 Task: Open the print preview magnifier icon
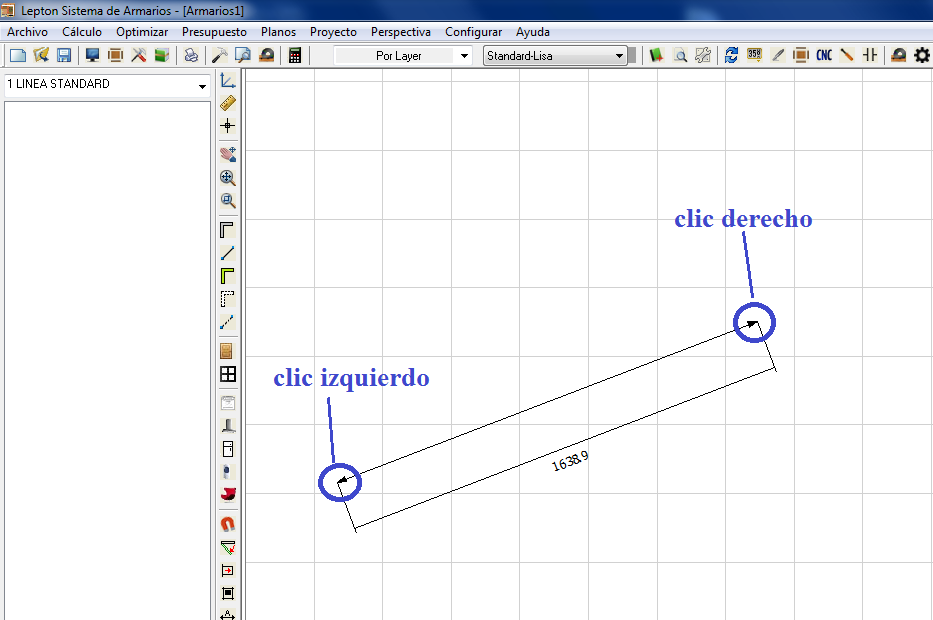tap(243, 55)
